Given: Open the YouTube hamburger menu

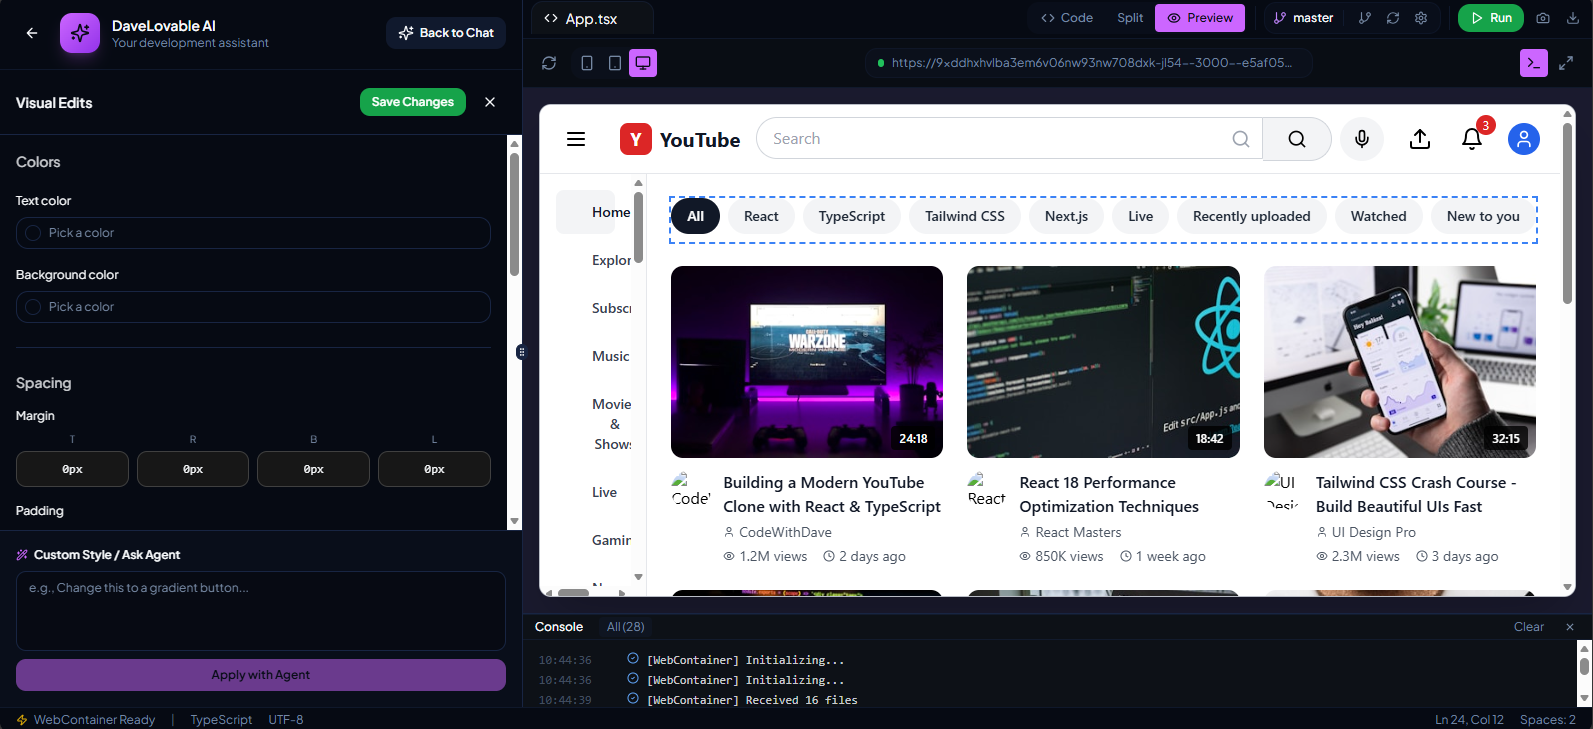Looking at the screenshot, I should 576,139.
